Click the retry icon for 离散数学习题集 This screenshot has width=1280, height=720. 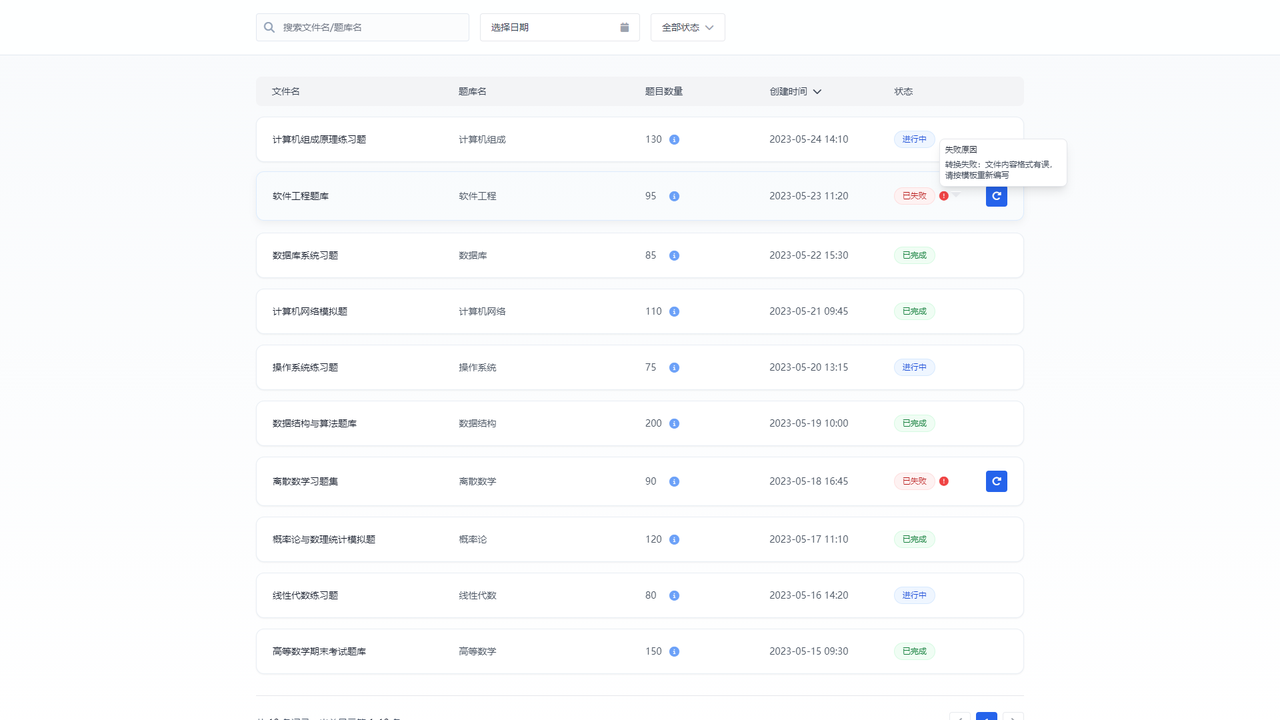pos(996,481)
